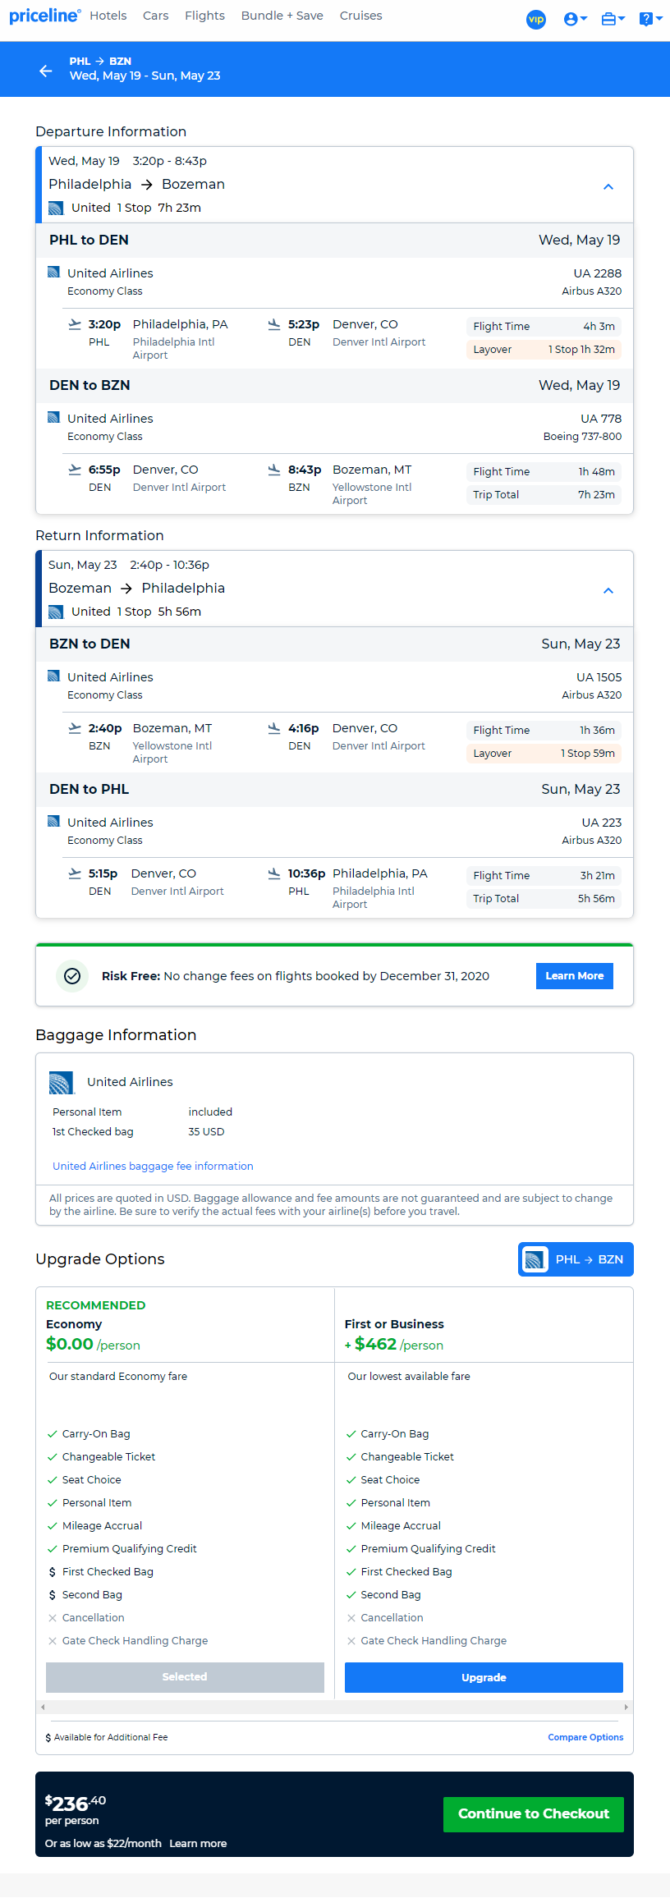Image resolution: width=670 pixels, height=1898 pixels.
Task: Click the '35 USD' checked bag fee
Action: pos(206,1132)
